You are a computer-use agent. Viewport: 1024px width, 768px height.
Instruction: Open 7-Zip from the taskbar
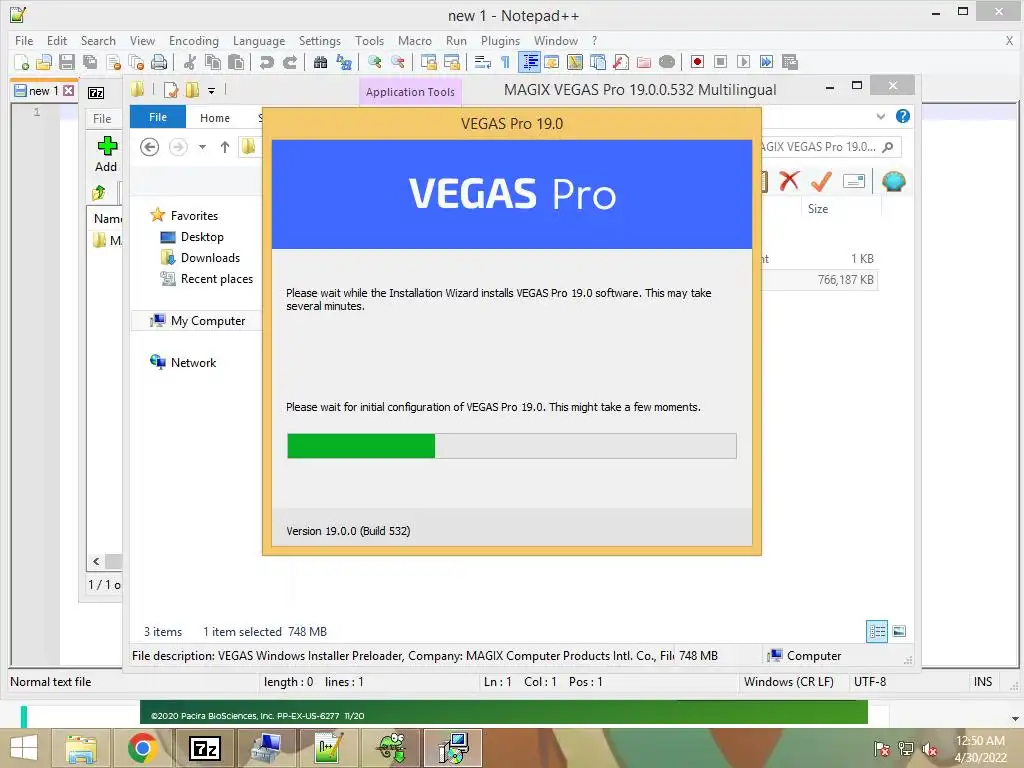point(204,748)
